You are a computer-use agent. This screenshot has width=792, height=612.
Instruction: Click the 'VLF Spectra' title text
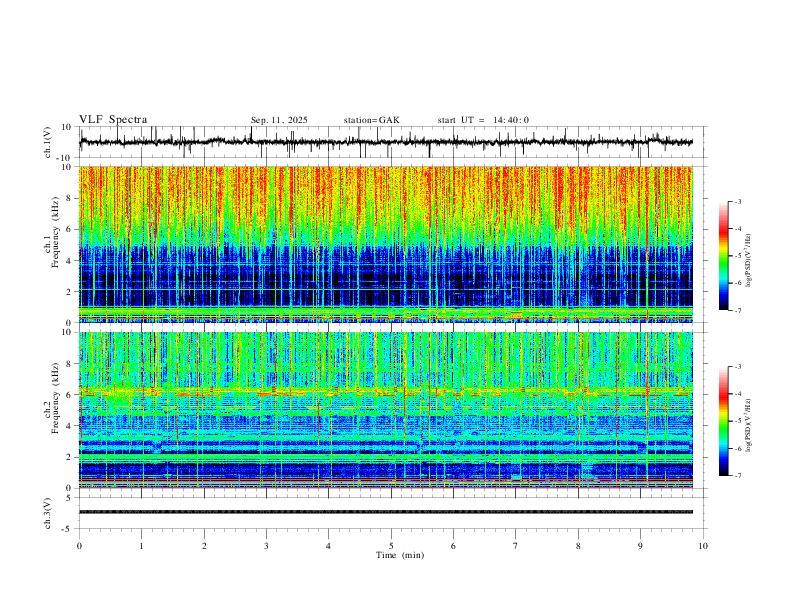(x=113, y=120)
